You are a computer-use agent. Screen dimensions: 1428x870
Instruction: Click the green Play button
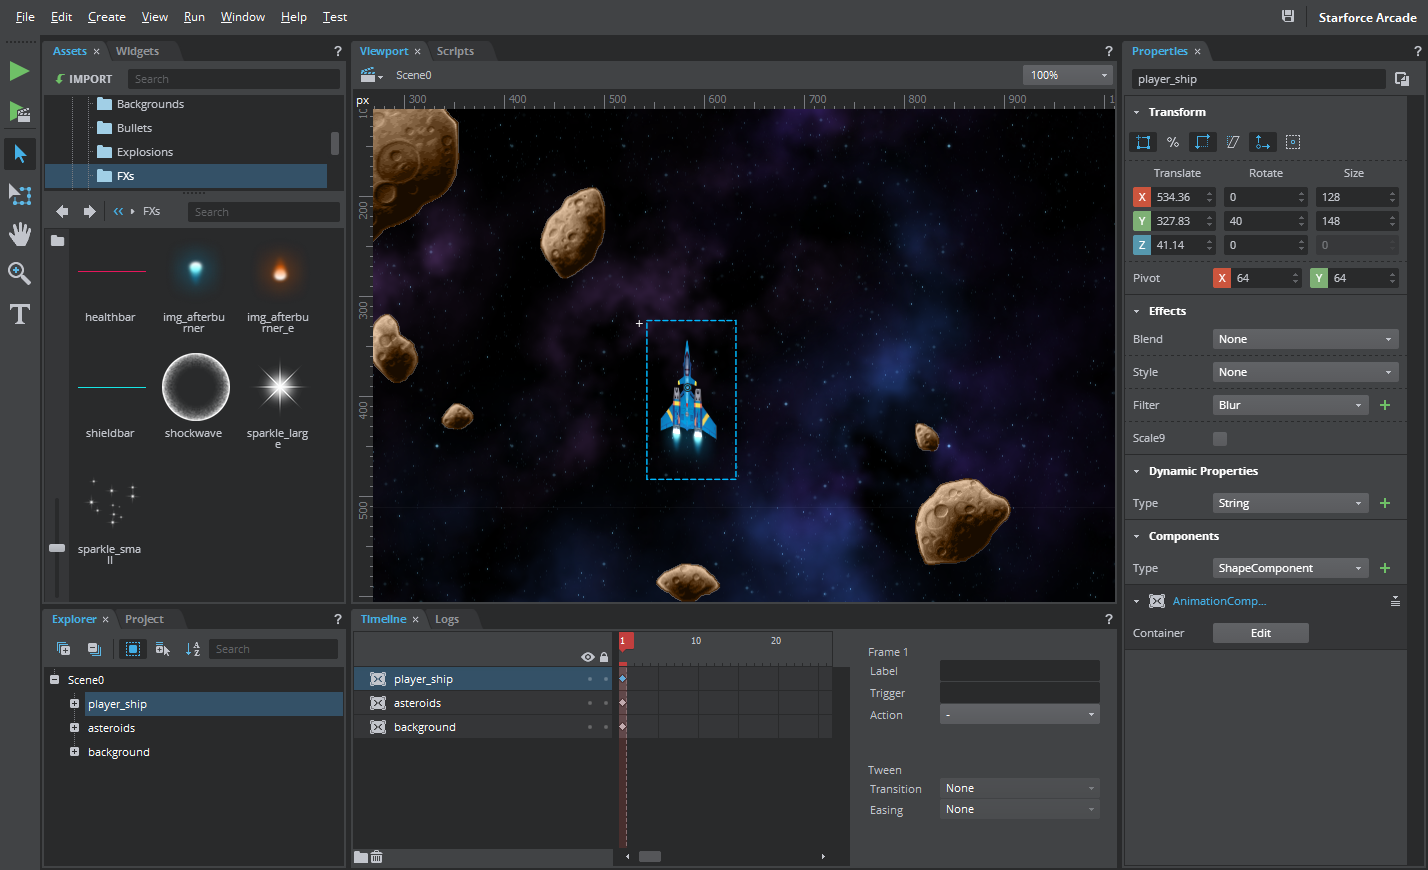coord(19,71)
